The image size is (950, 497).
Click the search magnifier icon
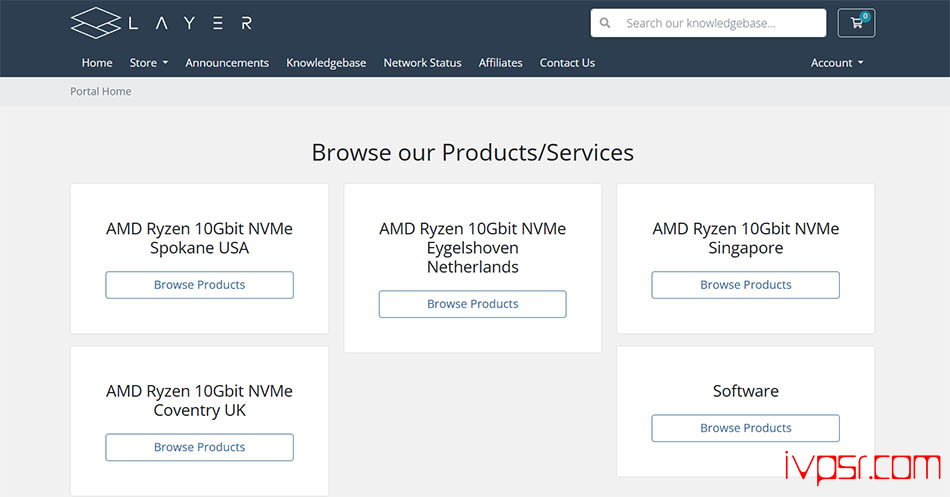[x=605, y=23]
